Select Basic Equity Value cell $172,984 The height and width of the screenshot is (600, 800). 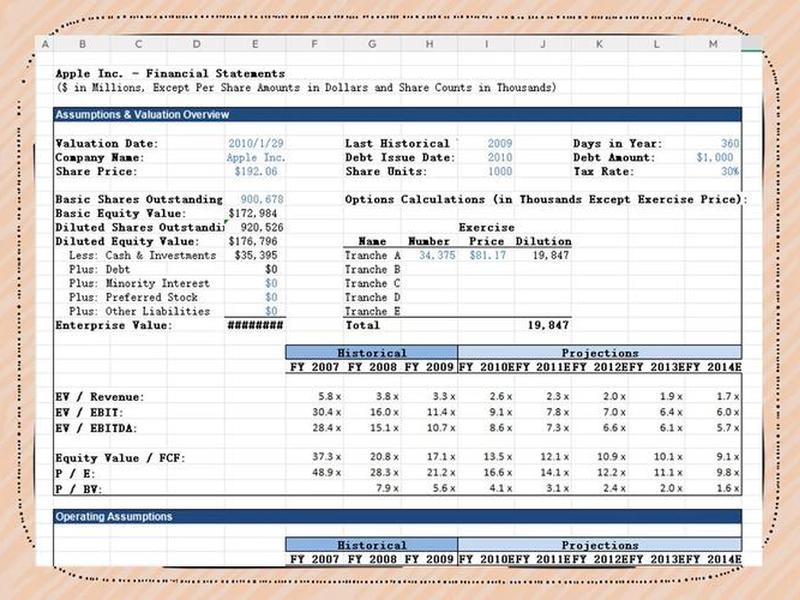click(x=253, y=214)
